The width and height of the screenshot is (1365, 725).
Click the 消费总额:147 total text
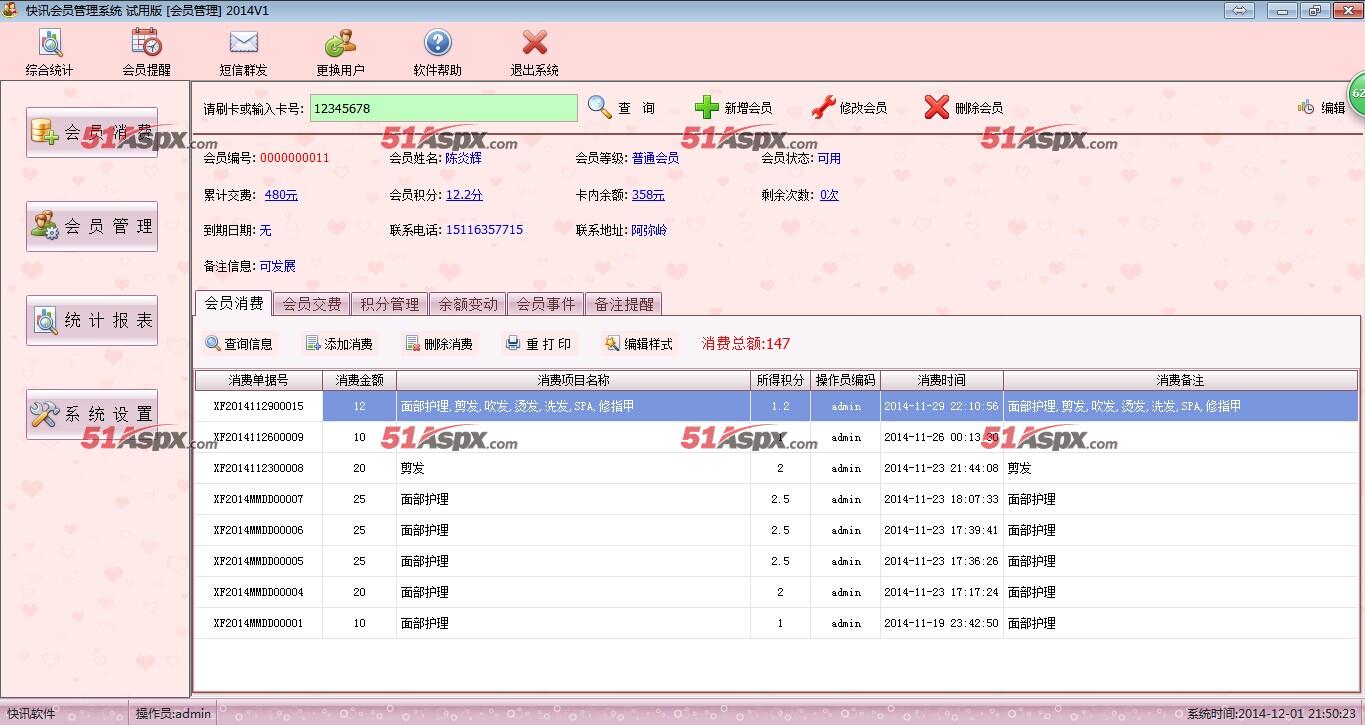pos(746,344)
